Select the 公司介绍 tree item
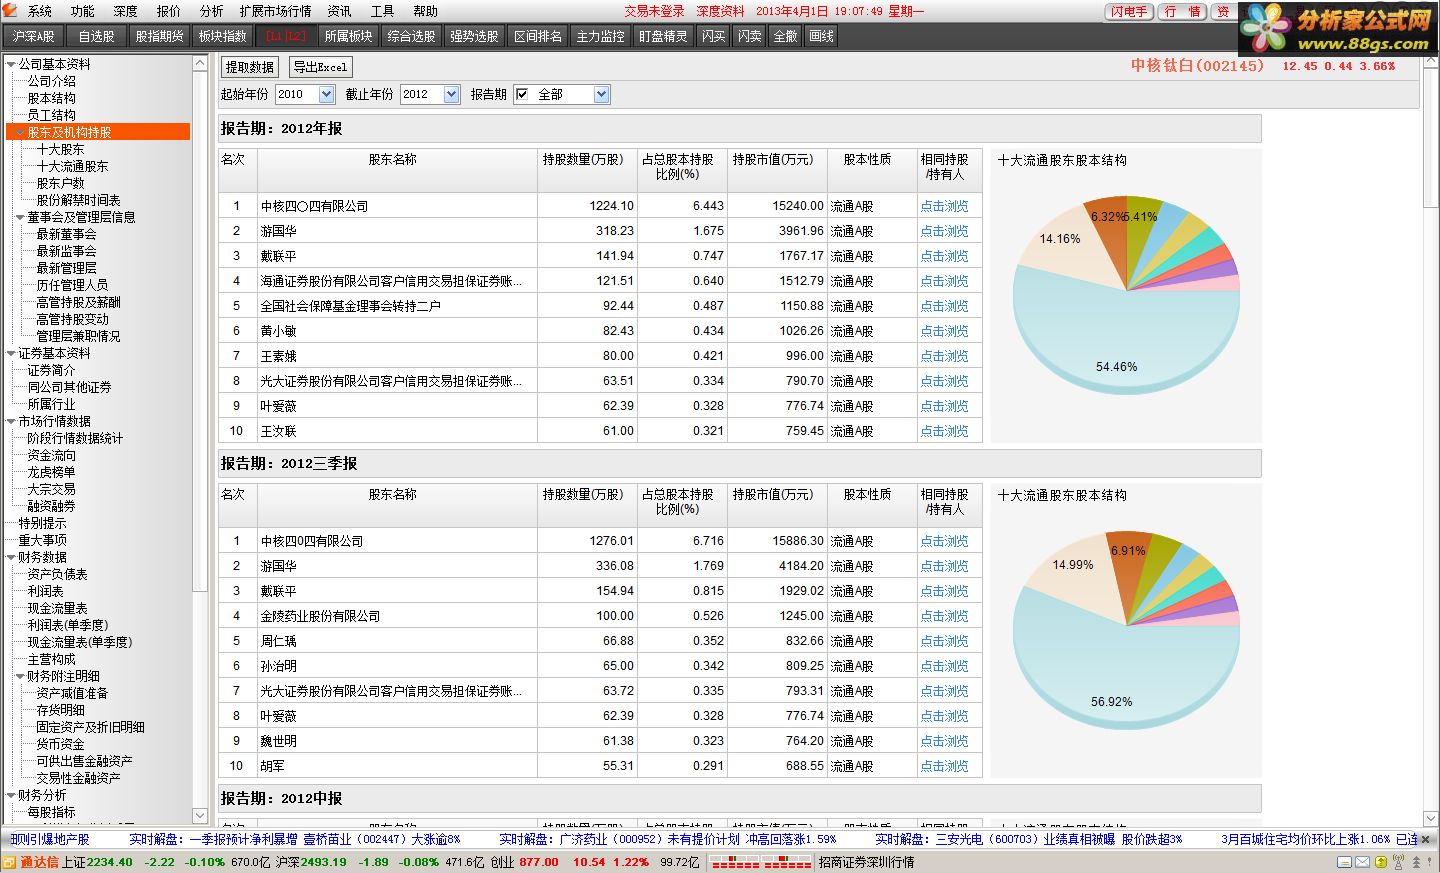 (51, 81)
